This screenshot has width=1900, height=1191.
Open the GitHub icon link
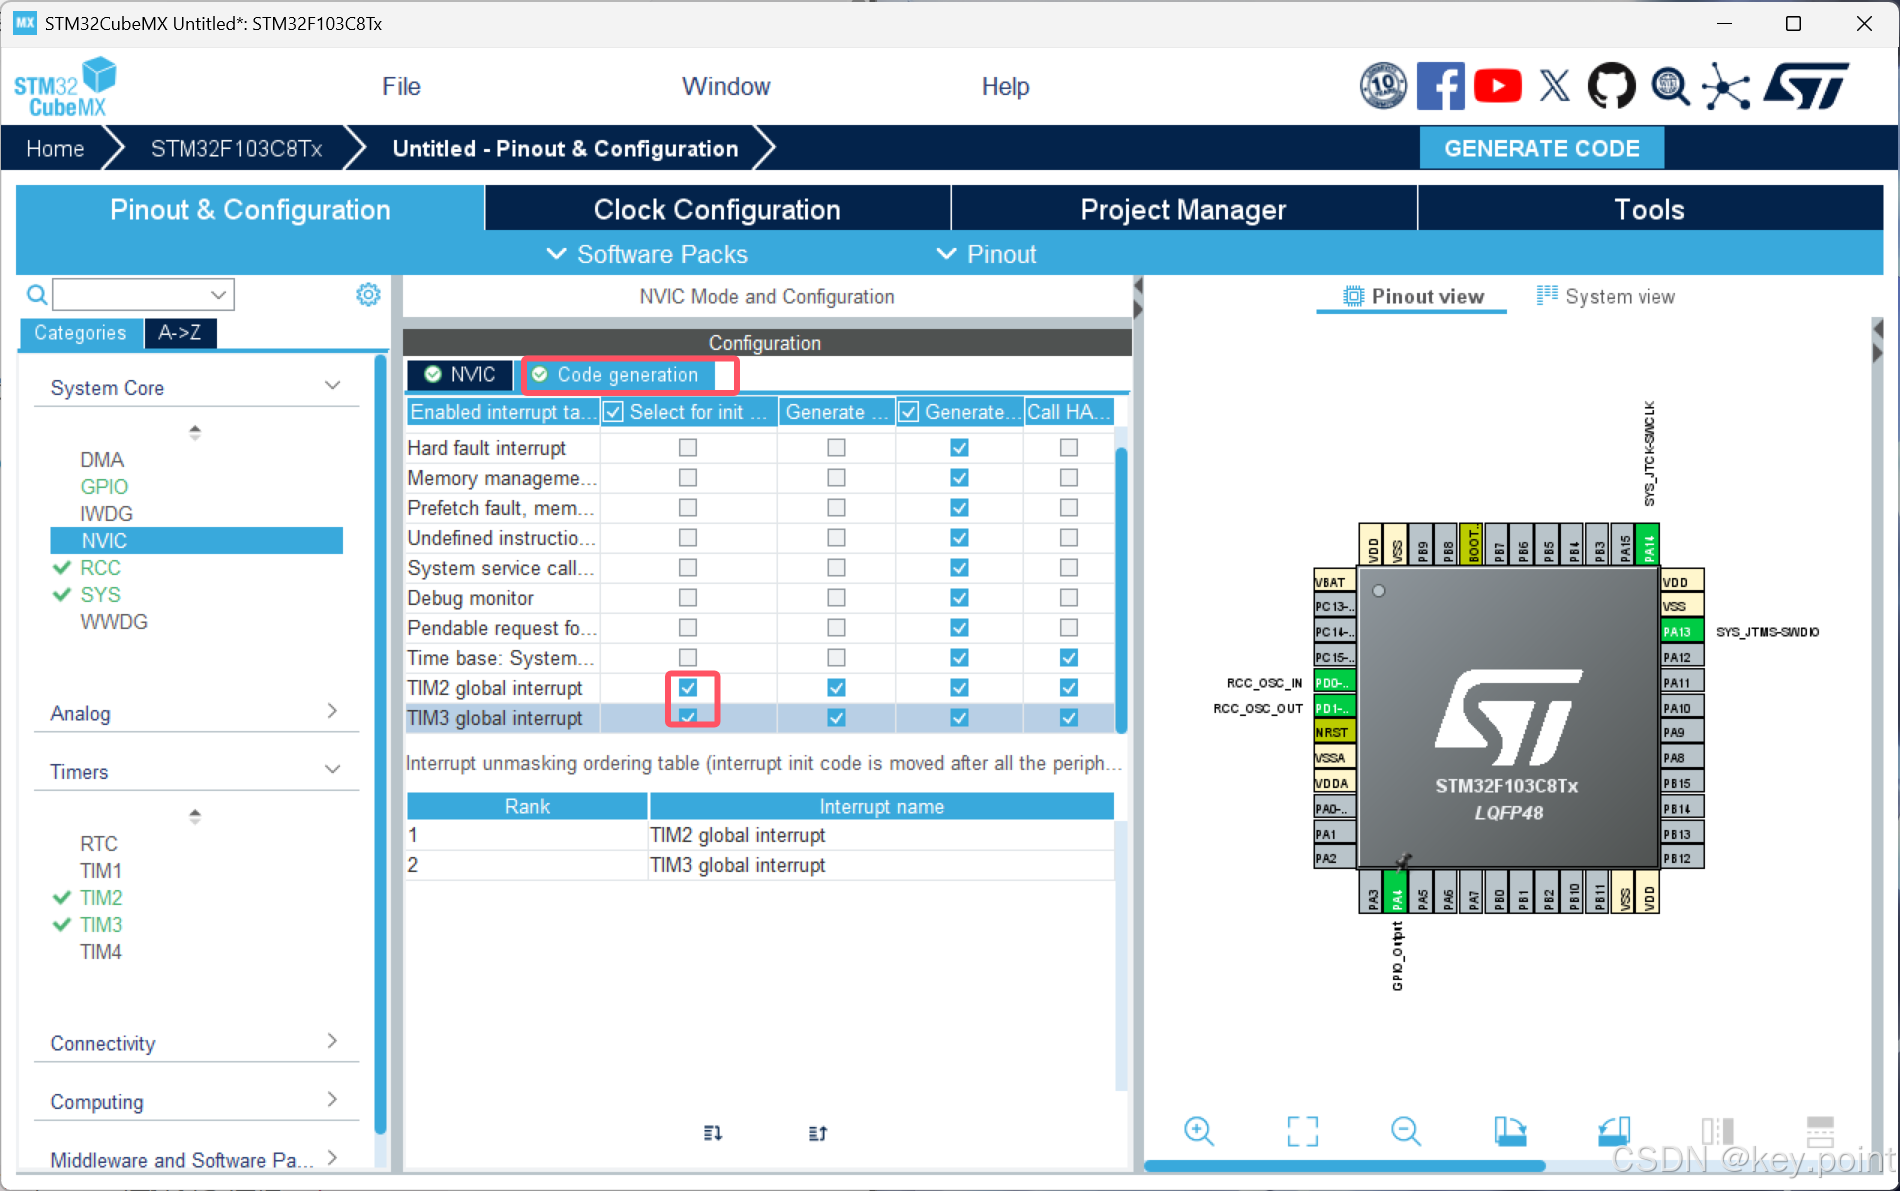tap(1611, 86)
